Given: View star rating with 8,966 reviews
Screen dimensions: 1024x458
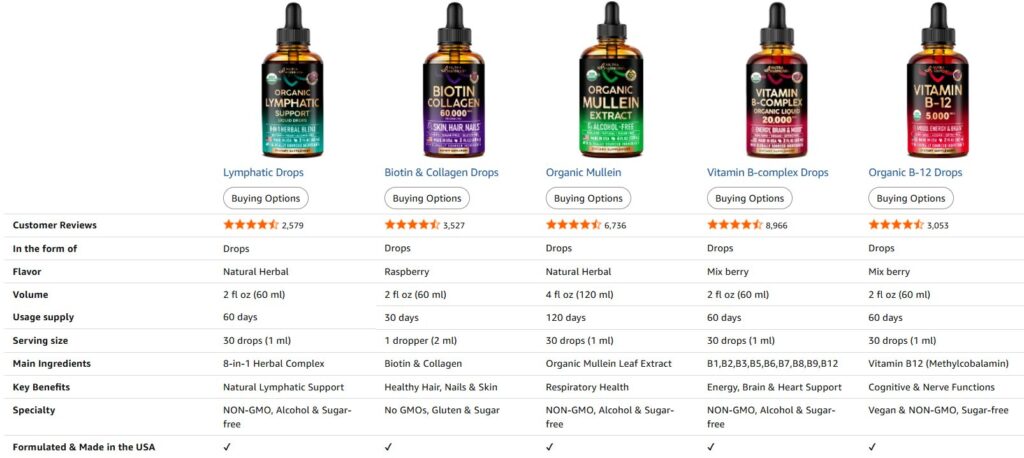Looking at the screenshot, I should [735, 225].
